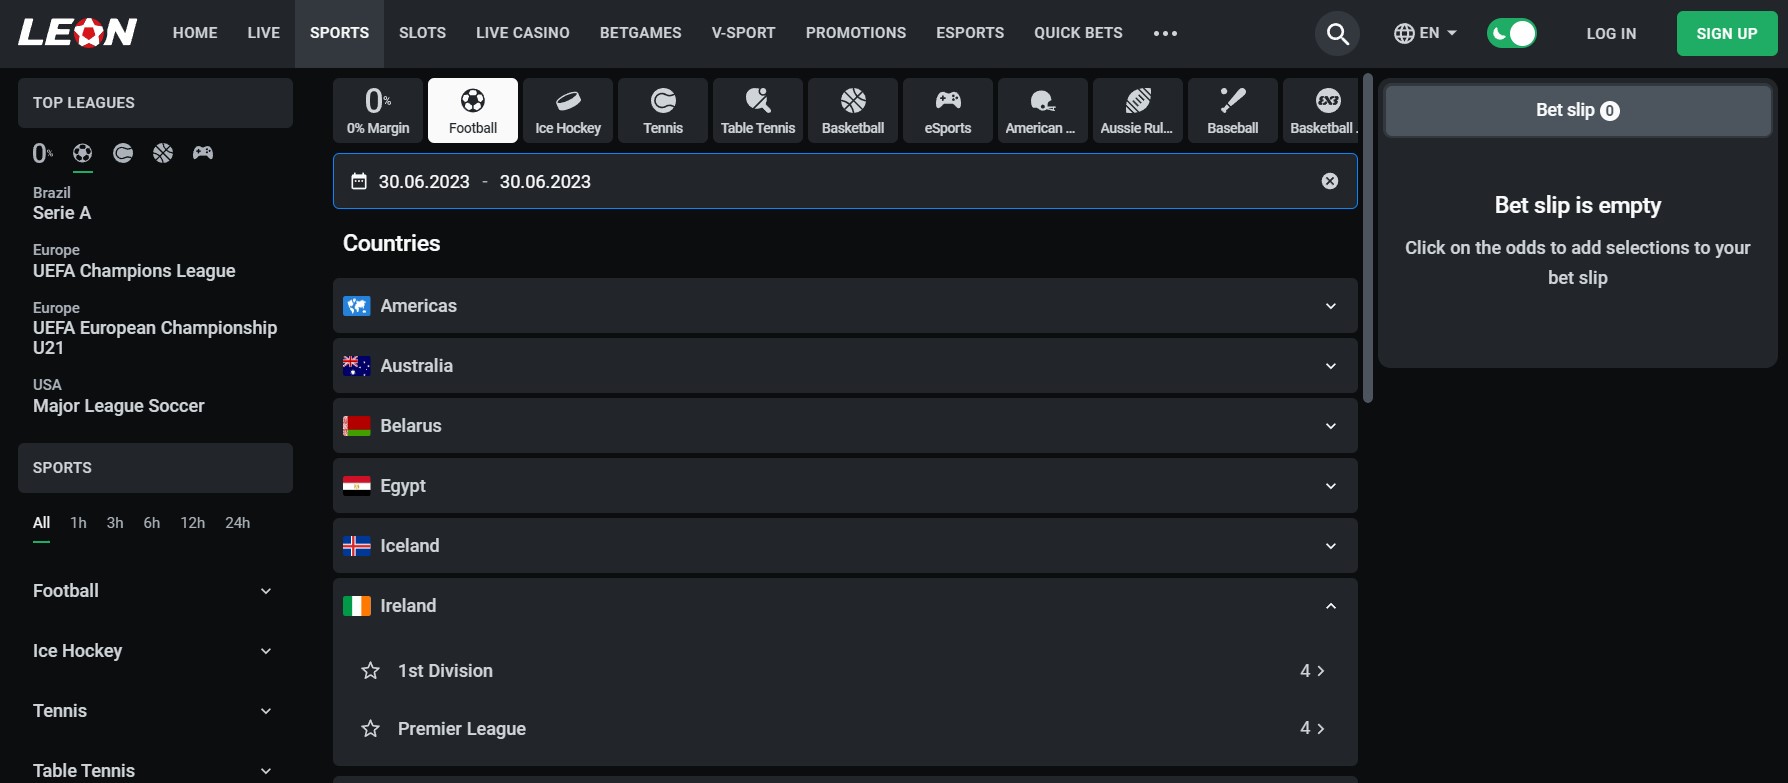Pick the Table Tennis sport tile
The height and width of the screenshot is (783, 1788).
758,110
